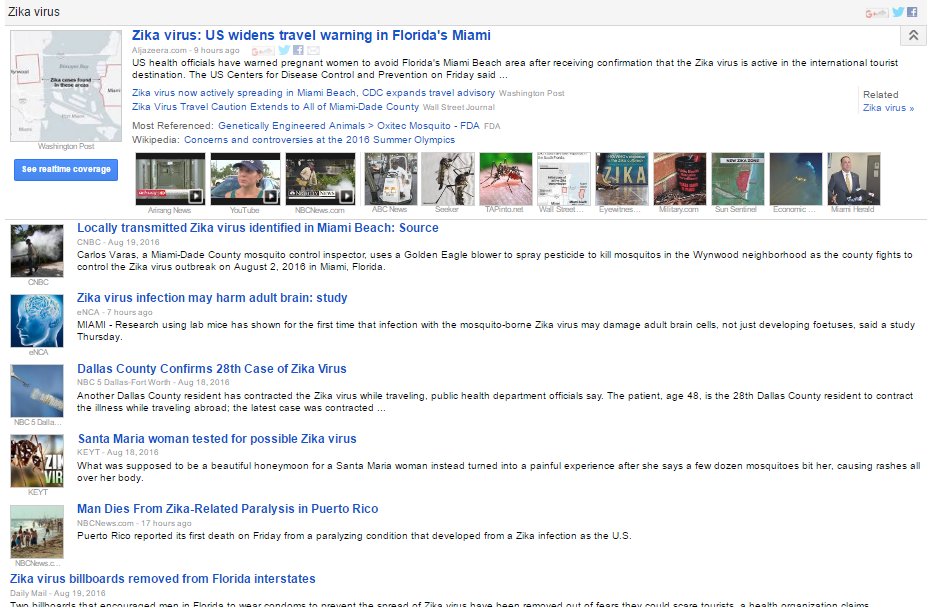The height and width of the screenshot is (607, 947).
Task: Open the Economic thumbnail image
Action: pos(796,179)
